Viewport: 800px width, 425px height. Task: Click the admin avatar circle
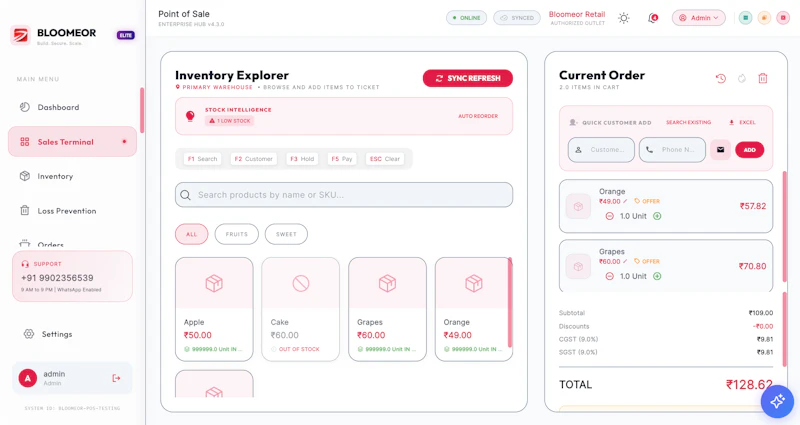coord(28,378)
